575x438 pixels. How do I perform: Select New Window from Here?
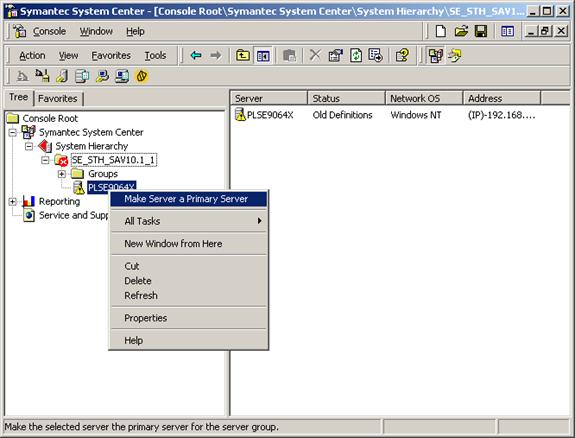click(x=189, y=244)
